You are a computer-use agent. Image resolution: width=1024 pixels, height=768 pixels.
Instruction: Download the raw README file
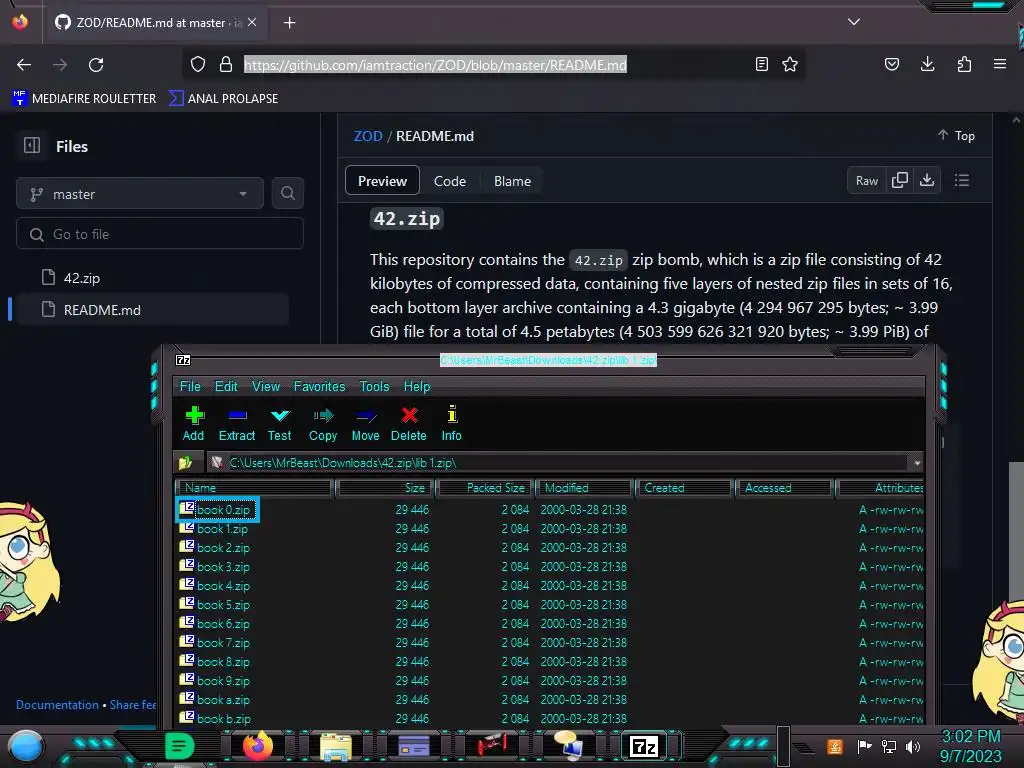tap(927, 180)
